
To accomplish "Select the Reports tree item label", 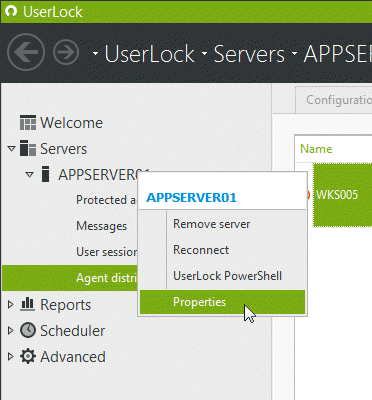I will point(65,305).
